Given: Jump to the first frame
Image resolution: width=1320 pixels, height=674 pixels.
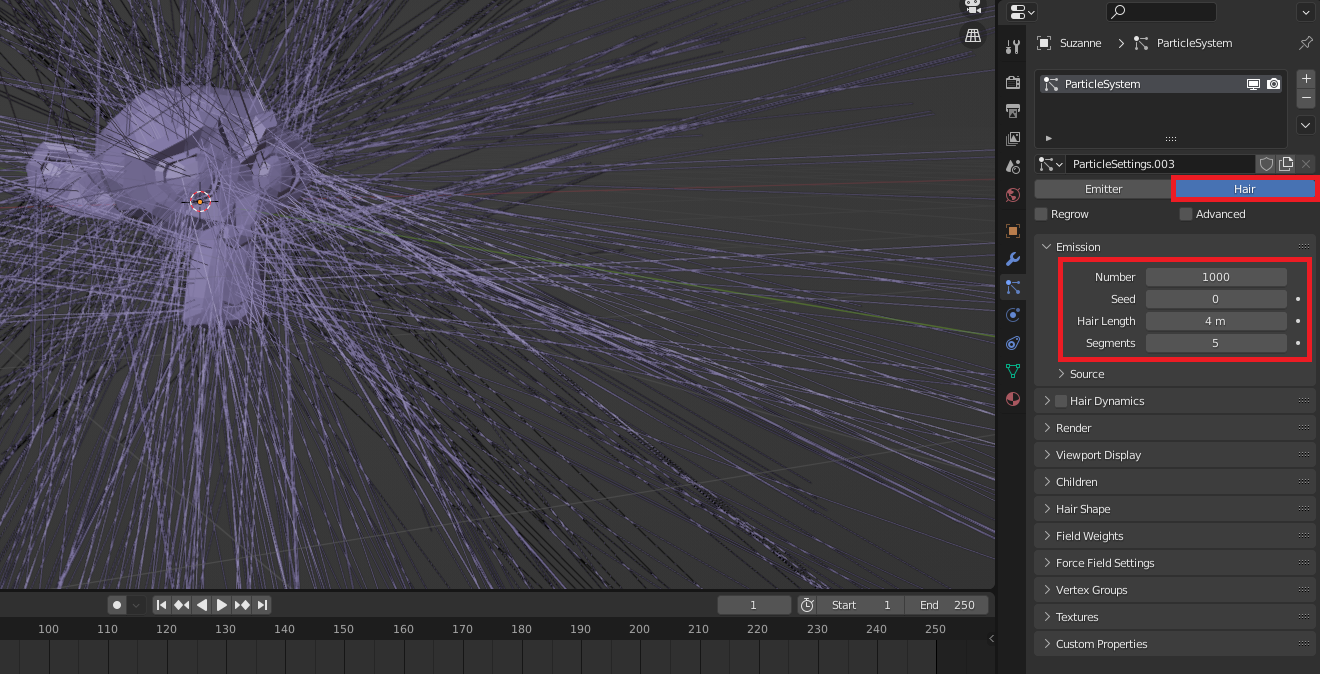Looking at the screenshot, I should point(161,605).
